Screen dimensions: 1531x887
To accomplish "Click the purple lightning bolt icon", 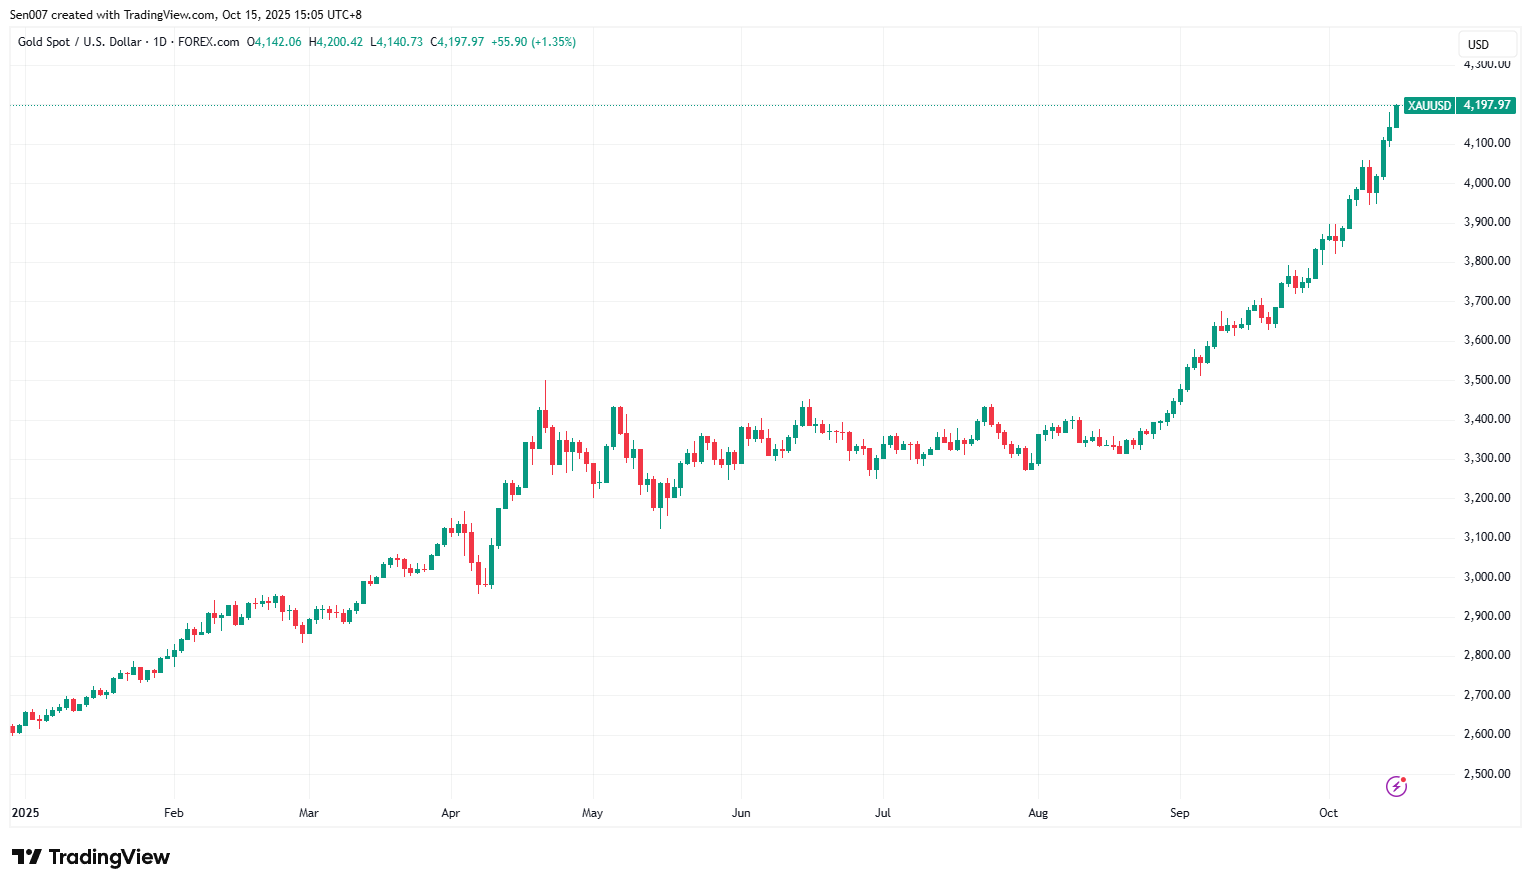I will (1396, 787).
